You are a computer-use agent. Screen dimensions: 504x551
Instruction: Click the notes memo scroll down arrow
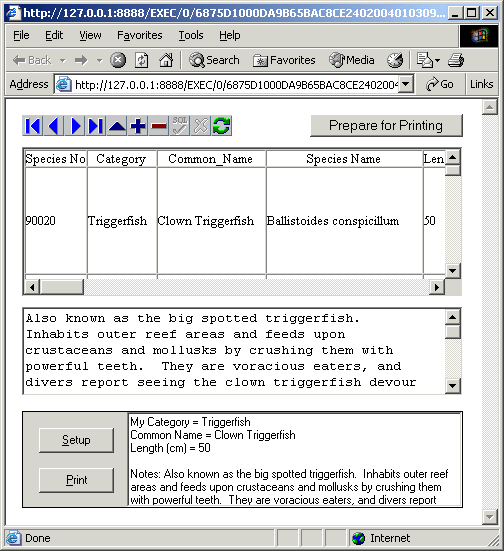click(x=453, y=385)
